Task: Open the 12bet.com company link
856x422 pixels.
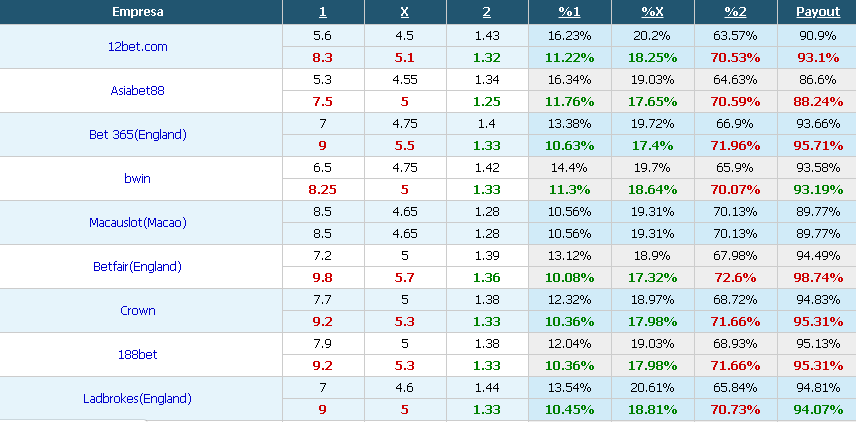Action: coord(138,47)
